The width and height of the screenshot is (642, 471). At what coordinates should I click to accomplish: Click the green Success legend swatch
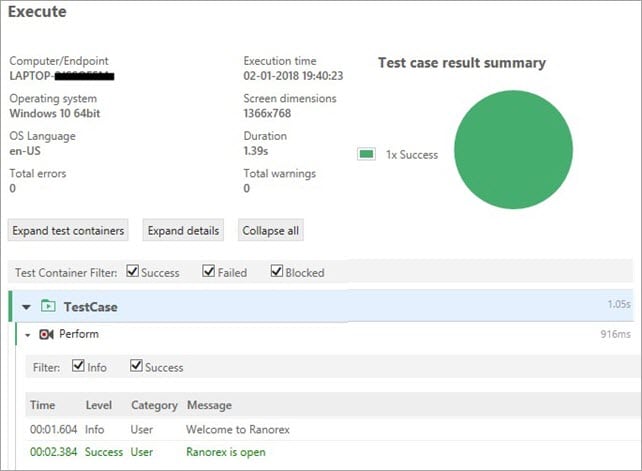tap(367, 154)
